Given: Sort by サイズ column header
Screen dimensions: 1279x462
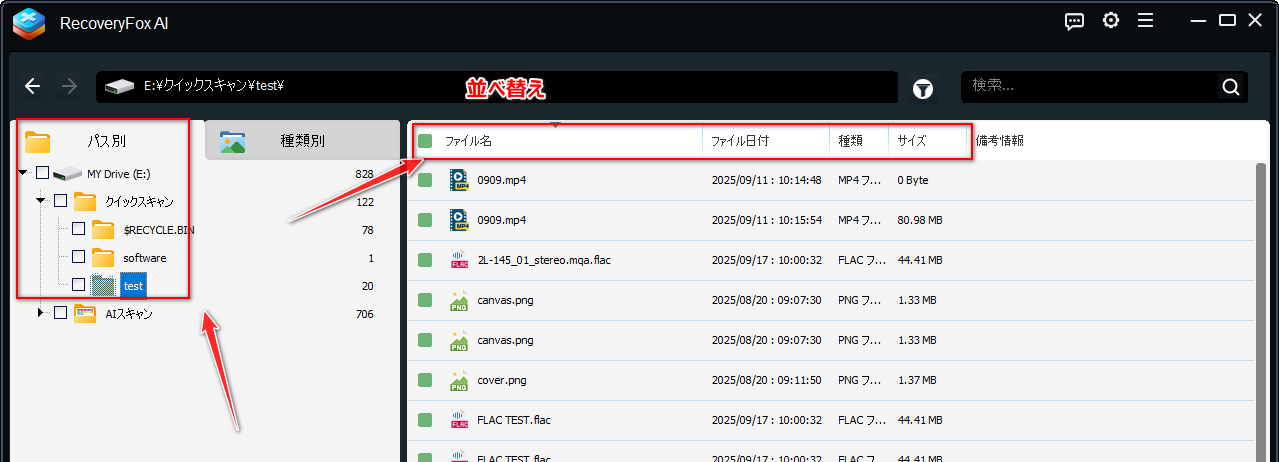Looking at the screenshot, I should [911, 141].
